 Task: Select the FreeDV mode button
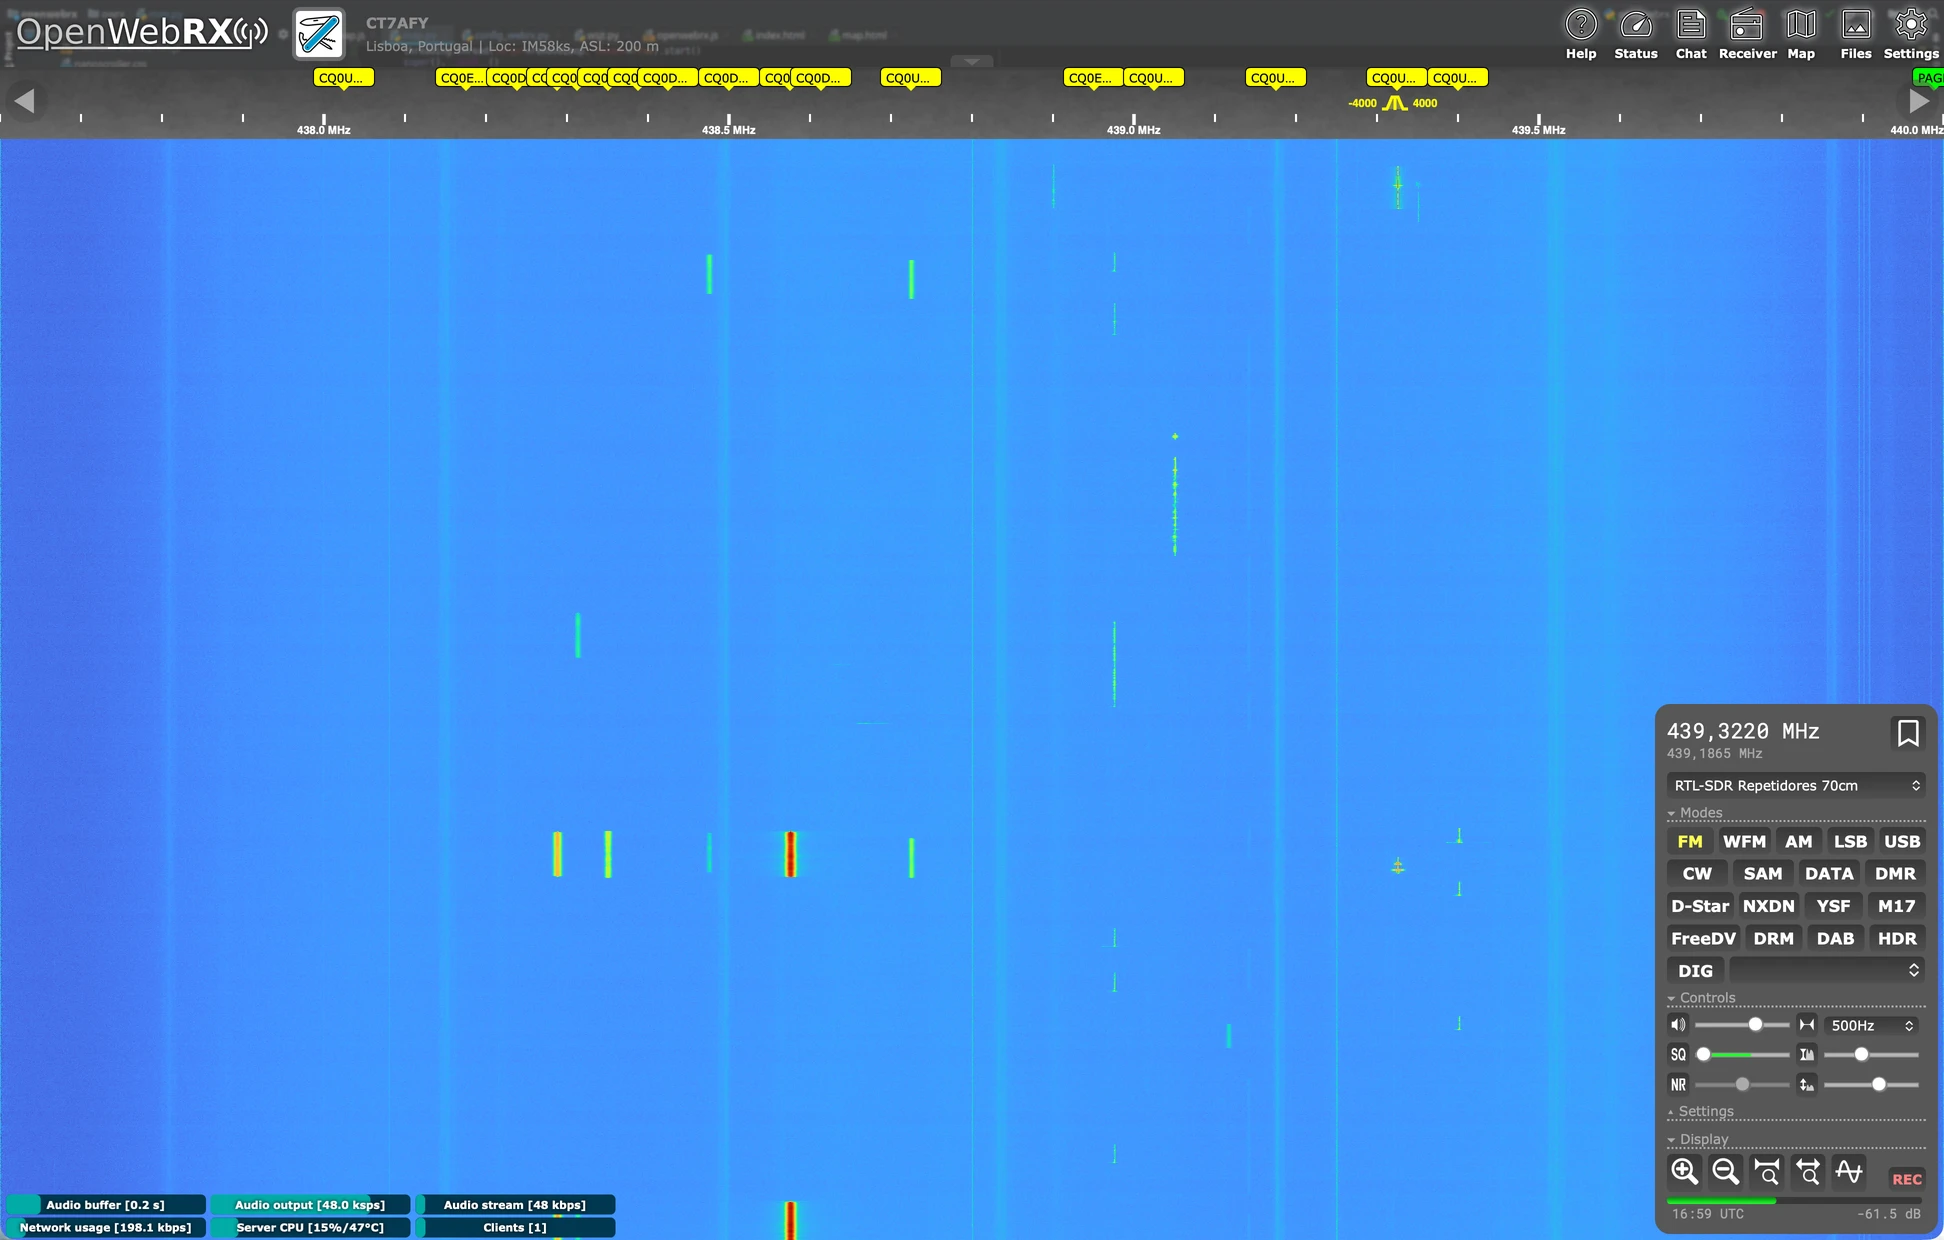click(x=1703, y=938)
